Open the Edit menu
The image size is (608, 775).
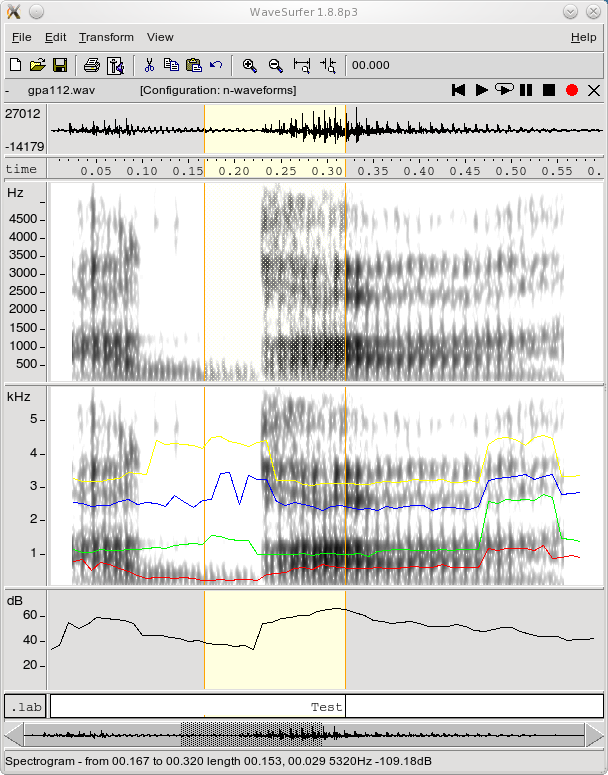[55, 37]
